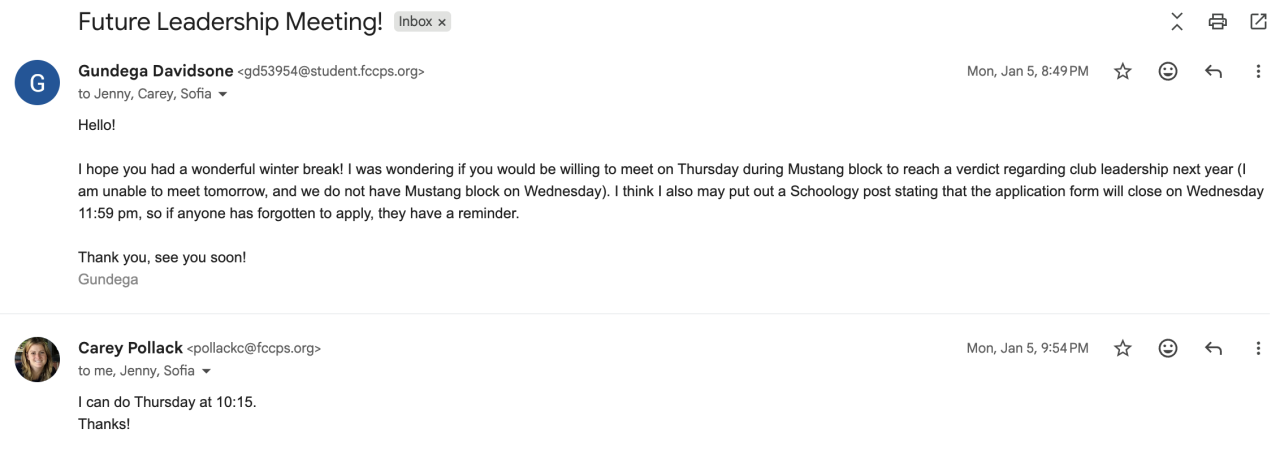Reply to Carey Pollack's message

(1213, 348)
